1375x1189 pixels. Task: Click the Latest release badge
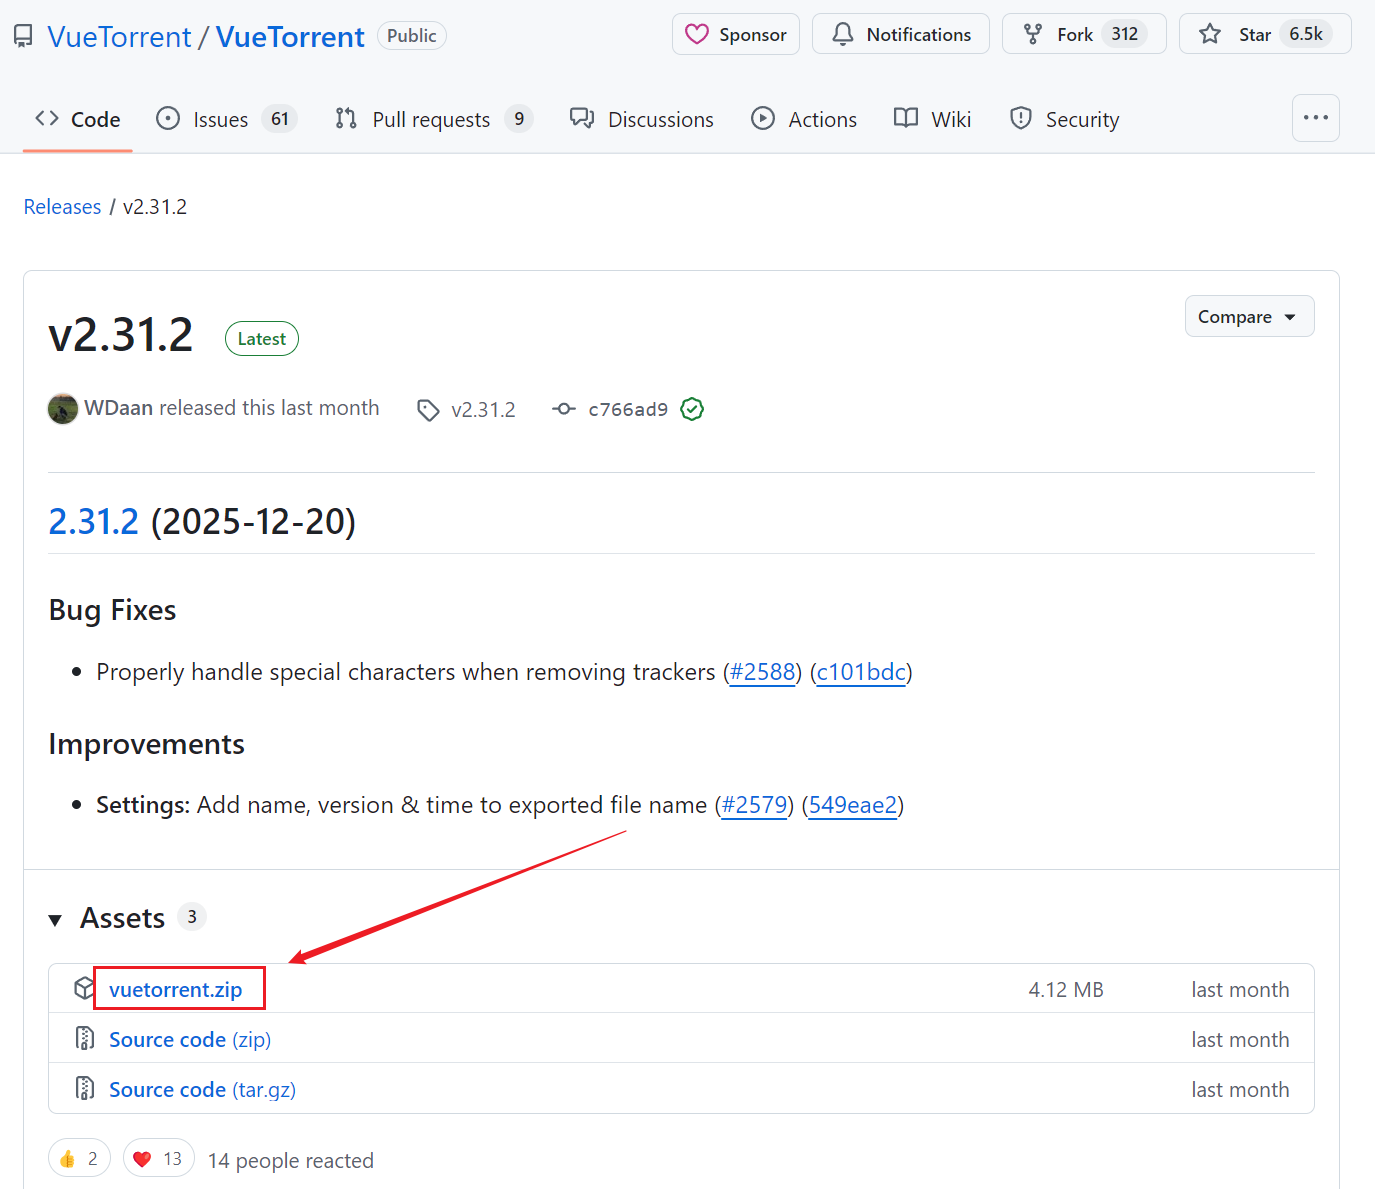tap(261, 338)
